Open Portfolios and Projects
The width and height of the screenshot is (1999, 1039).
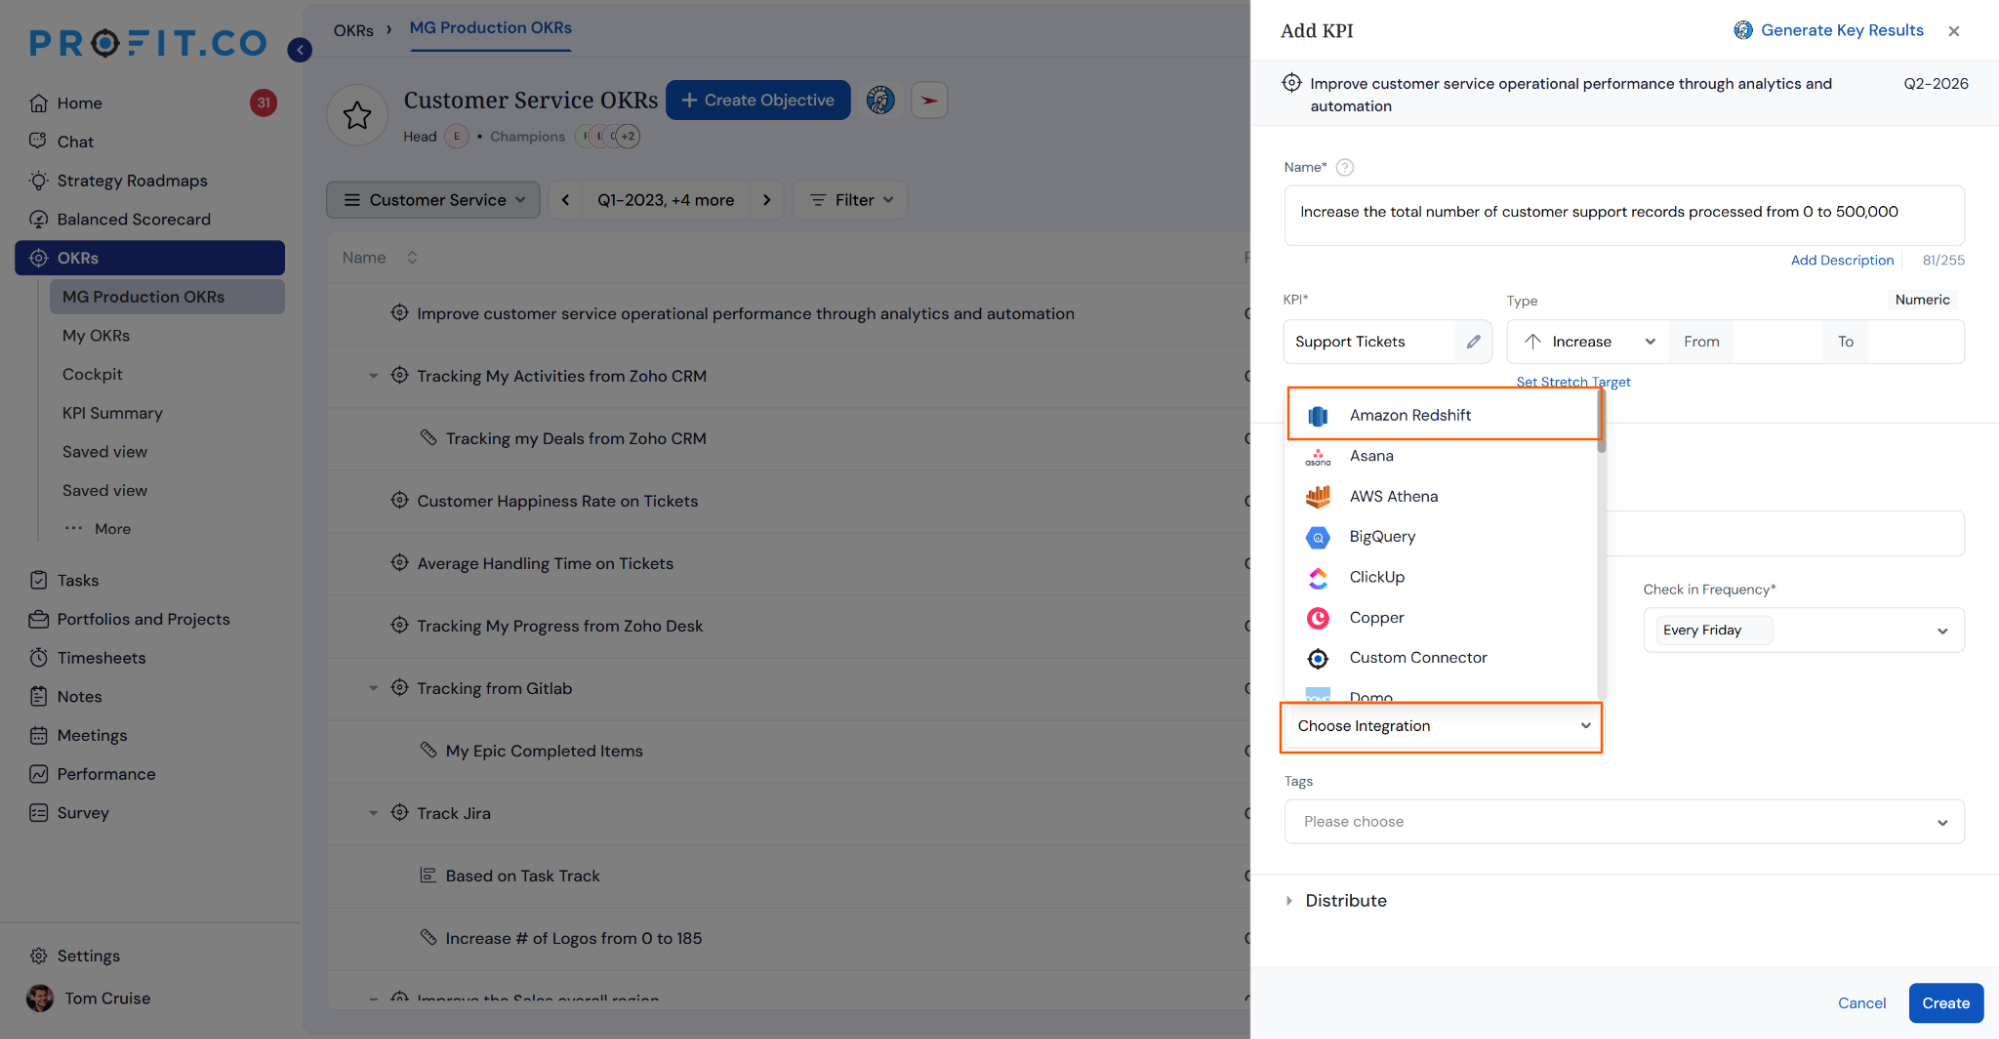pos(143,620)
